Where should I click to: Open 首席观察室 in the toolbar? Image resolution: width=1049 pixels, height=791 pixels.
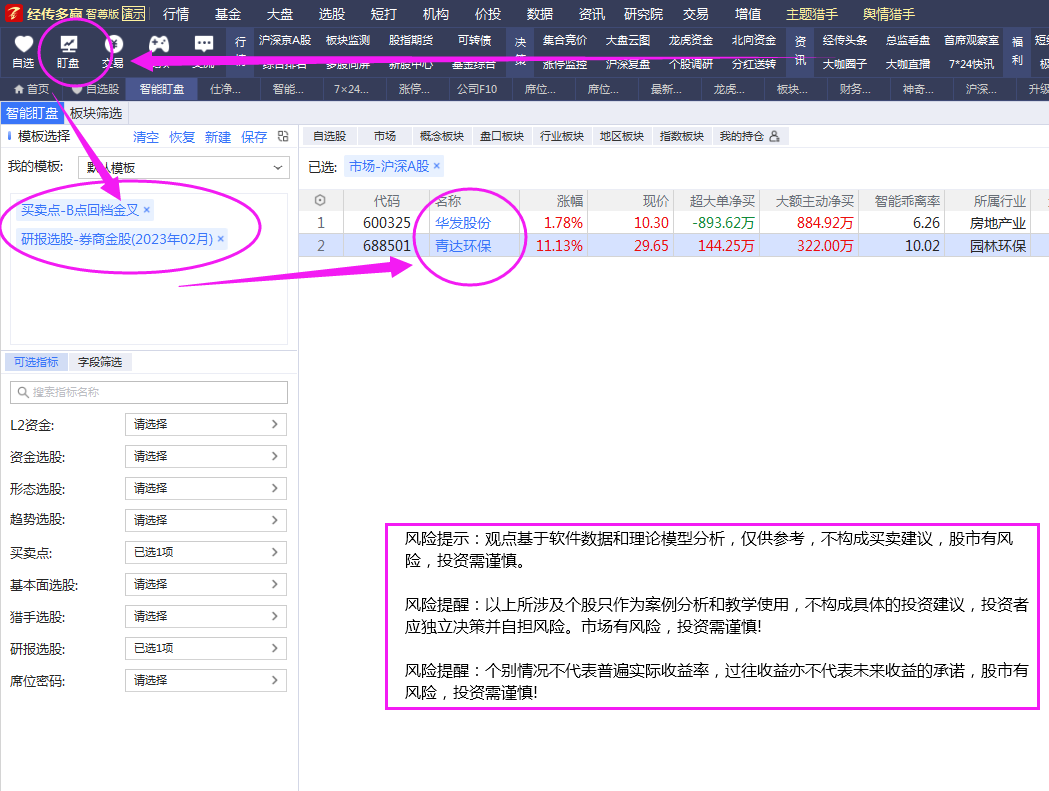(971, 40)
